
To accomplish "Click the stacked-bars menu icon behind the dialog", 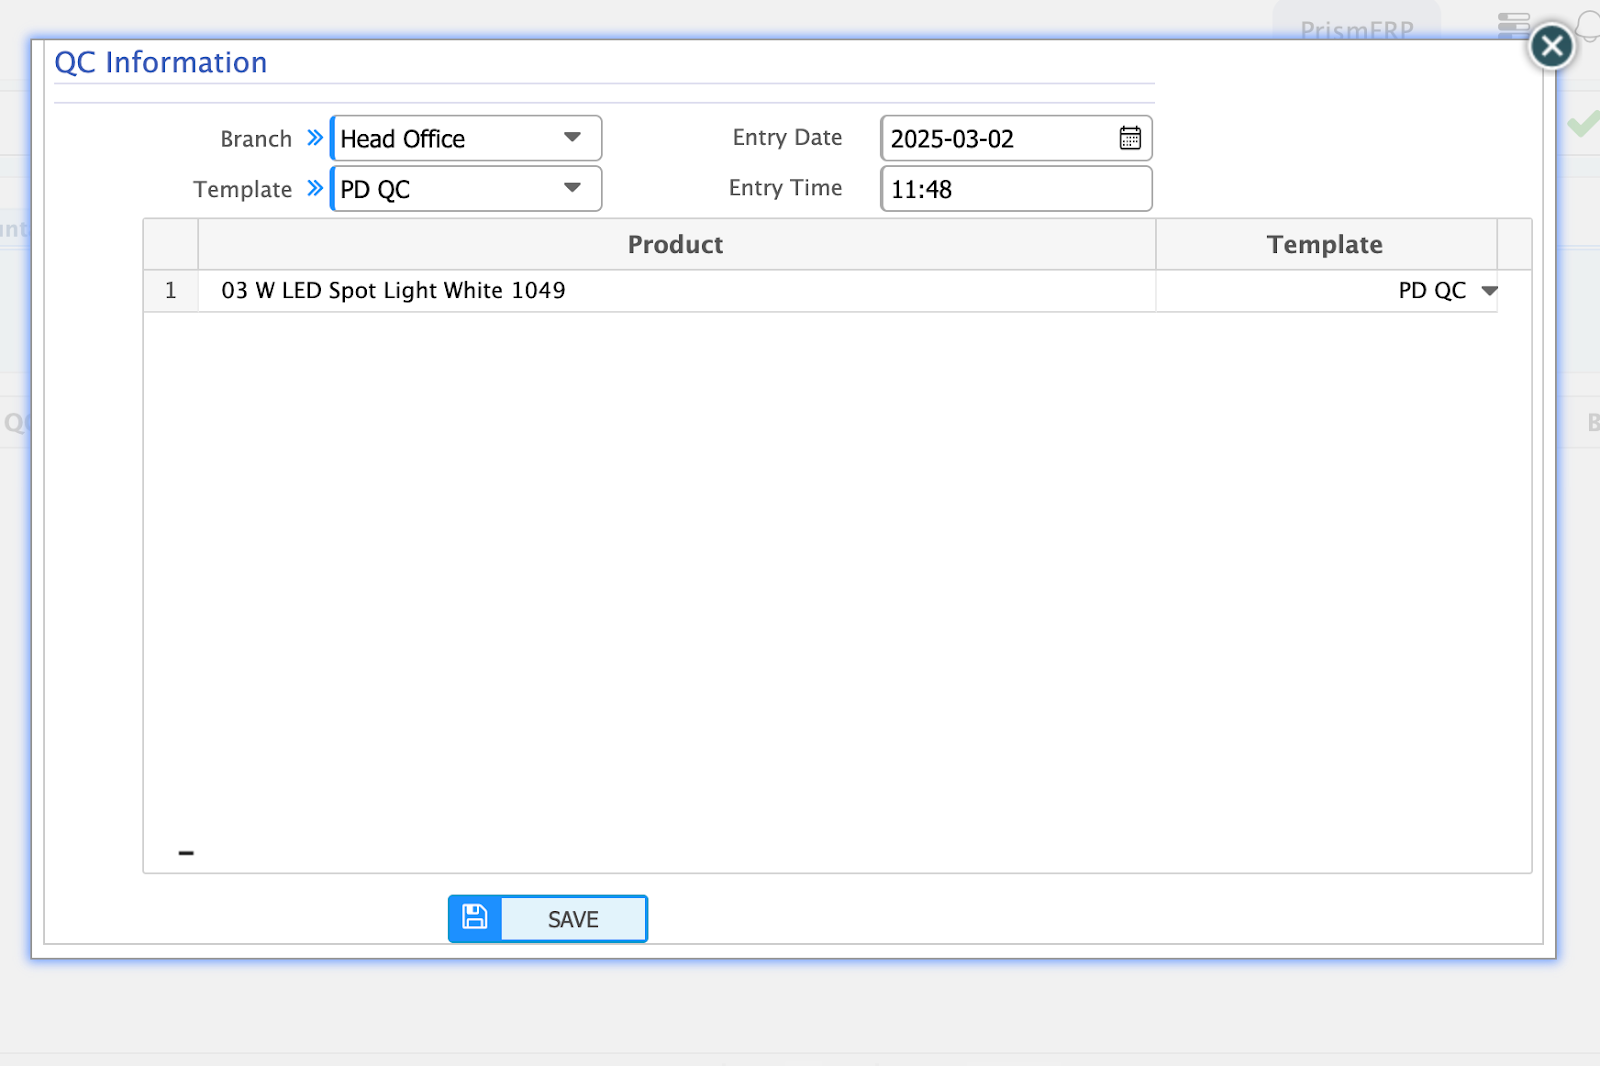I will pos(1513,24).
